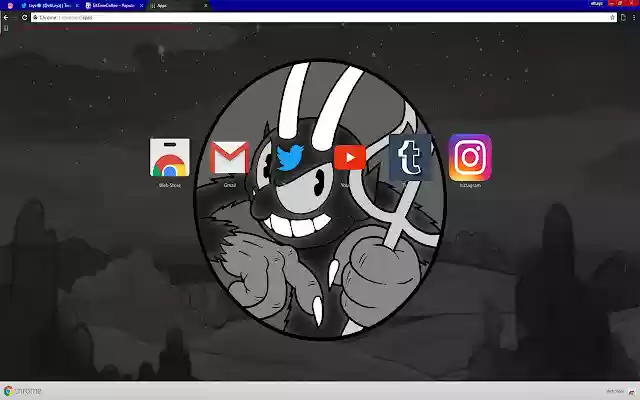Close the second tab with blue favicon
Screen dimensions: 640x400
point(142,6)
